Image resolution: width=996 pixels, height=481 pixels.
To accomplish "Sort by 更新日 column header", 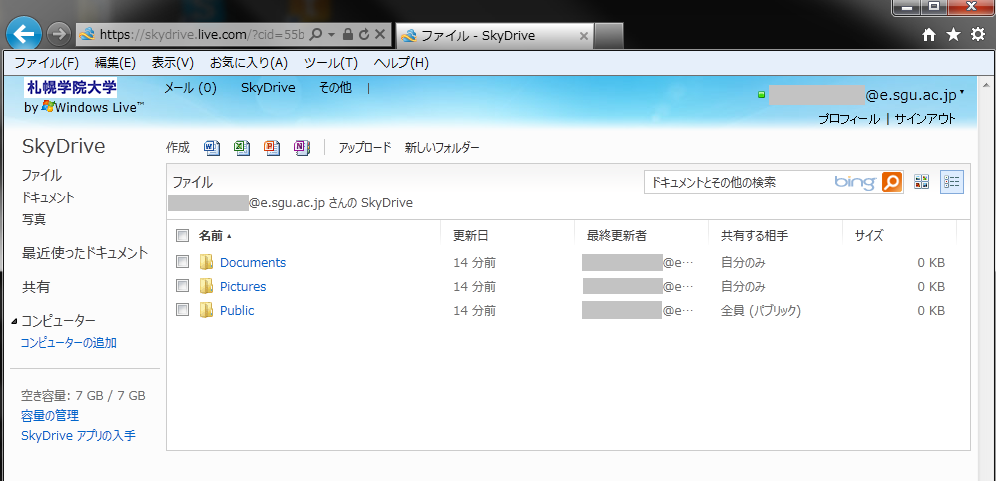I will pyautogui.click(x=471, y=236).
